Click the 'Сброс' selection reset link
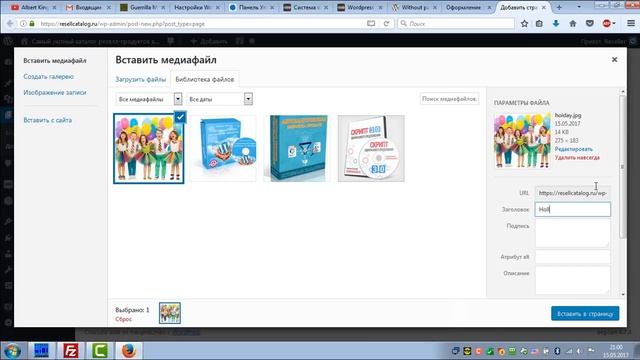The image size is (640, 360). pyautogui.click(x=123, y=319)
